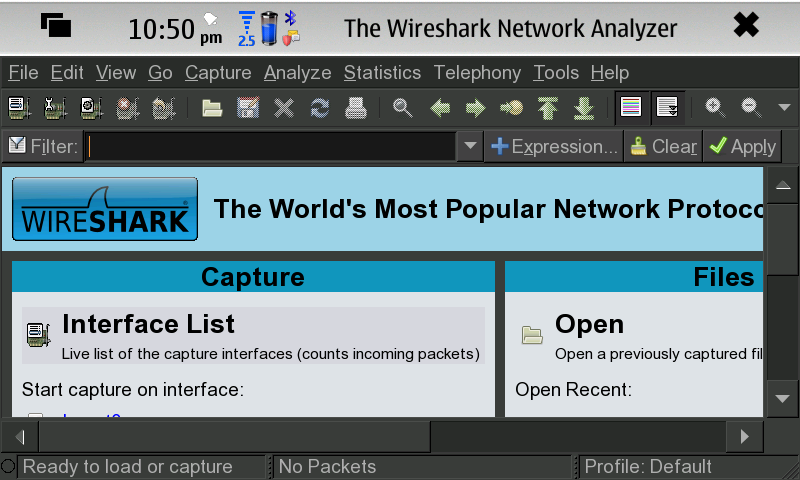Screen dimensions: 800x480
Task: Click the horizontal scrollbar right arrow
Action: 745,437
